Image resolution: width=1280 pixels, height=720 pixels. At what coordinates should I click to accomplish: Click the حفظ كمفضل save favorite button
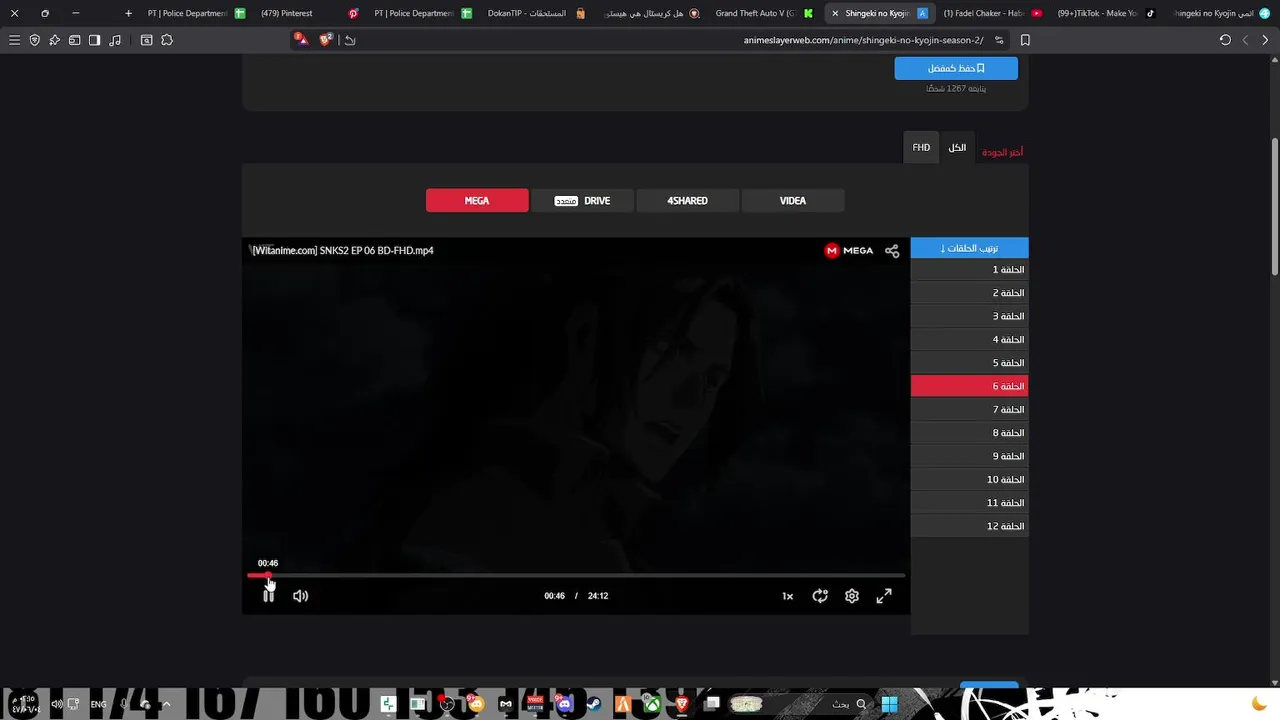click(x=956, y=68)
